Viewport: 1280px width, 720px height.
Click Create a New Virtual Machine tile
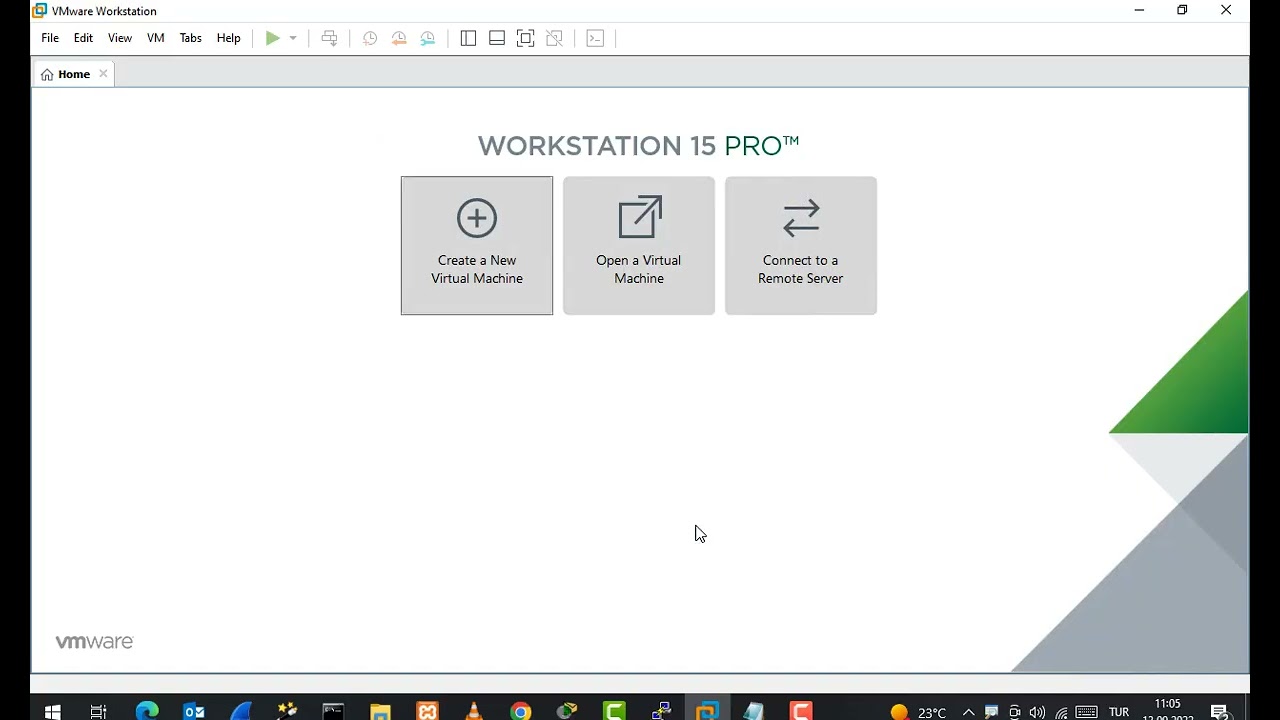click(477, 246)
